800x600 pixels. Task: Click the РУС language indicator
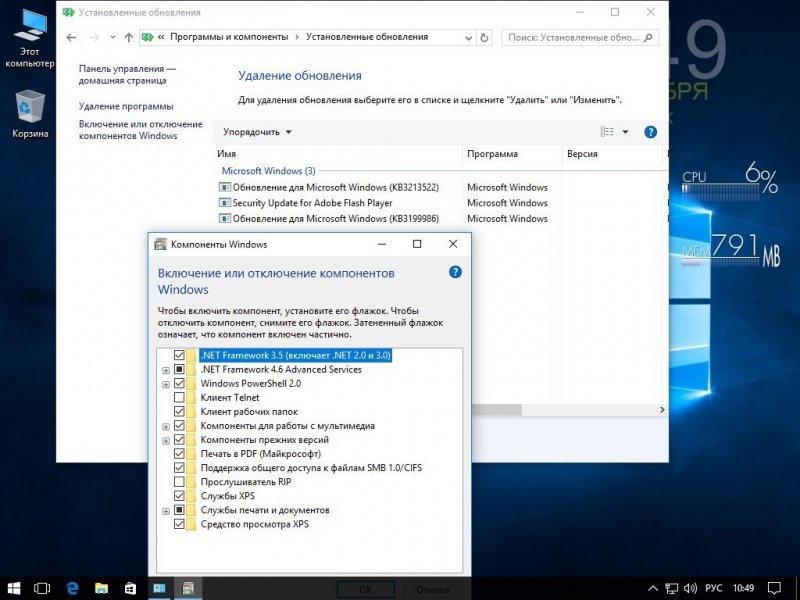[x=713, y=588]
